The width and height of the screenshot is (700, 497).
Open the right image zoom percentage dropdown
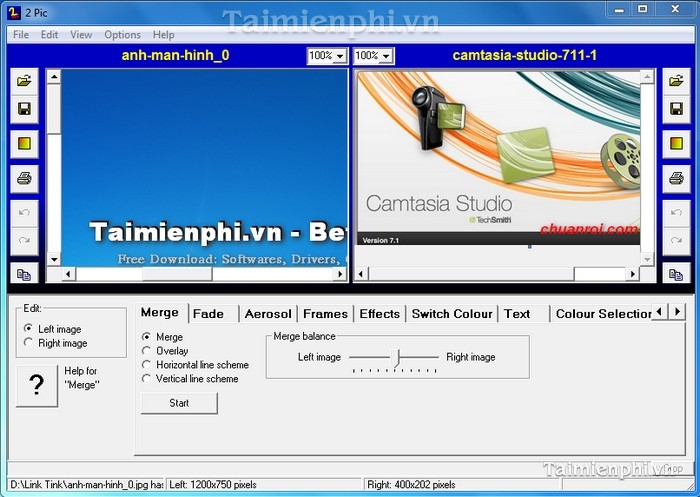[373, 56]
